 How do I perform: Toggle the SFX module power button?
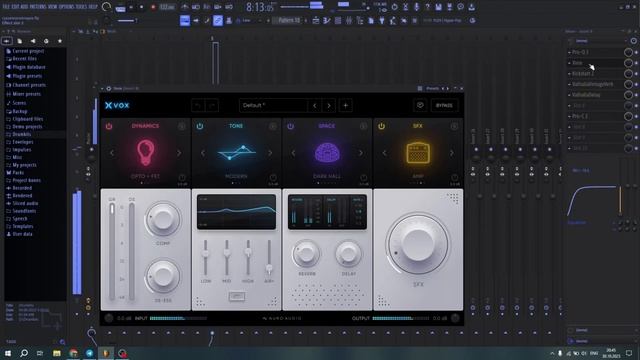[x=381, y=126]
